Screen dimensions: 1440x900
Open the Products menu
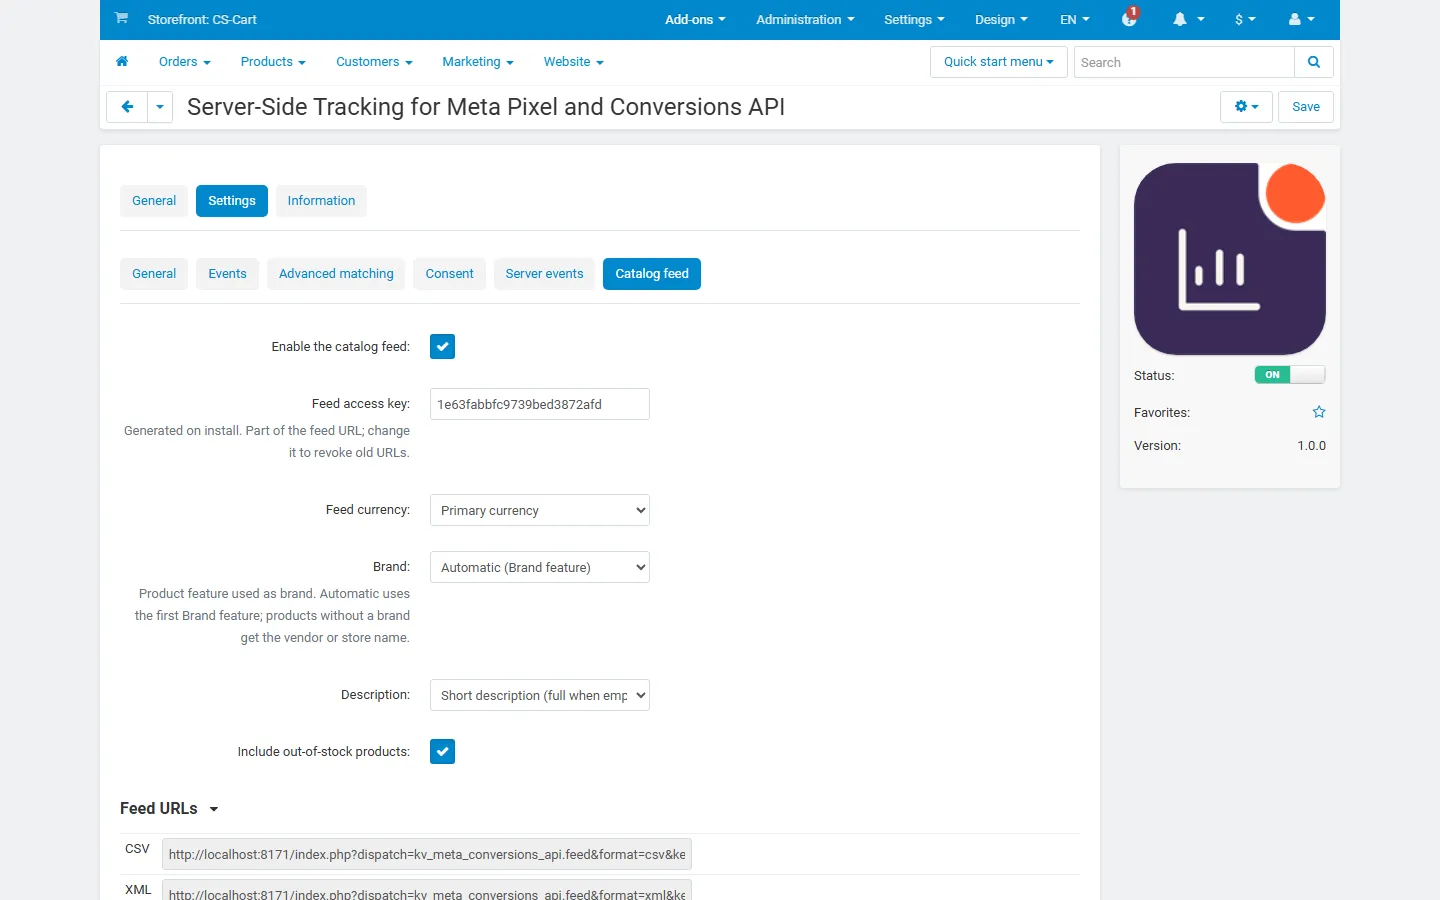tap(273, 62)
